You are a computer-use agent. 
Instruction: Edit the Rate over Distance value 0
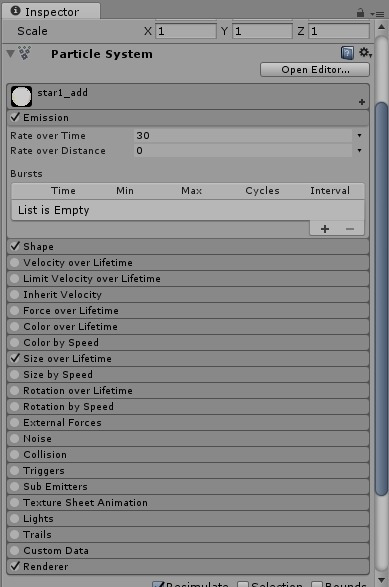point(243,150)
